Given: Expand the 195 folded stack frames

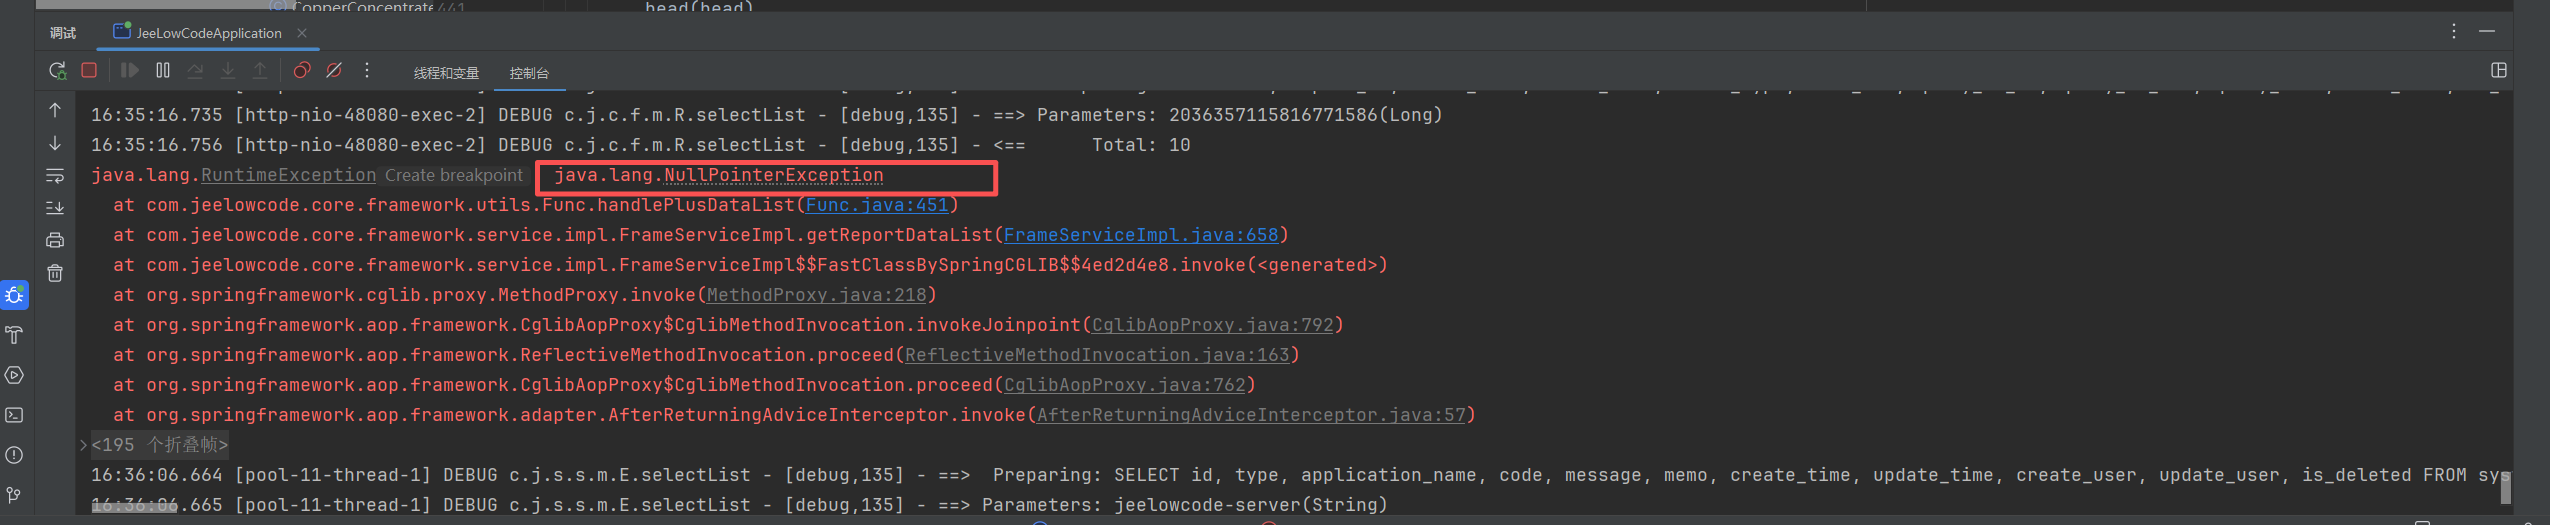Looking at the screenshot, I should [x=83, y=445].
